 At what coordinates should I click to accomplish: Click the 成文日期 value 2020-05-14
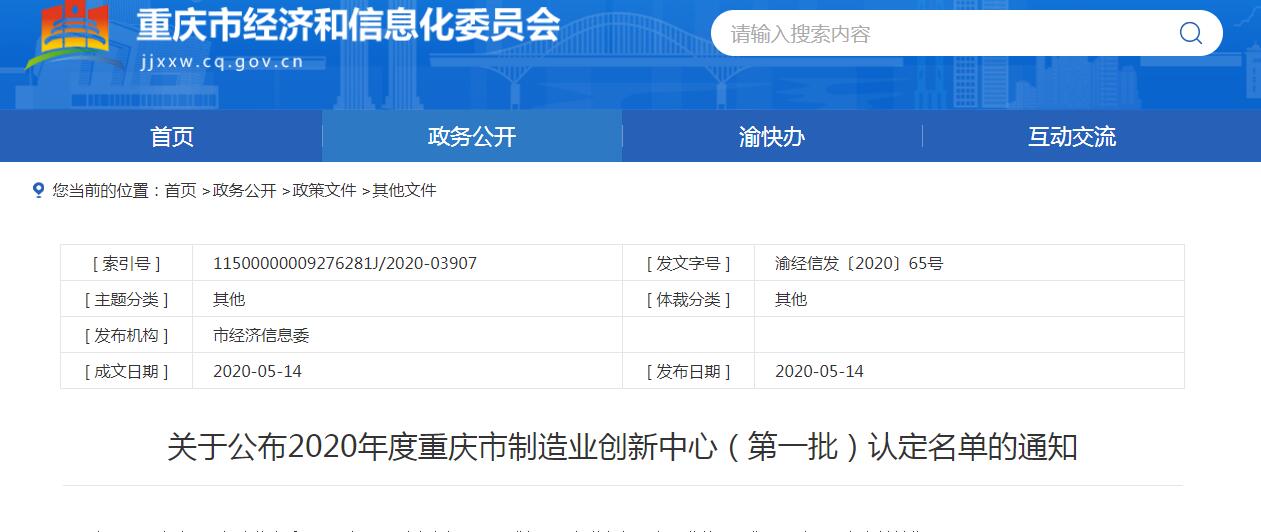point(257,371)
